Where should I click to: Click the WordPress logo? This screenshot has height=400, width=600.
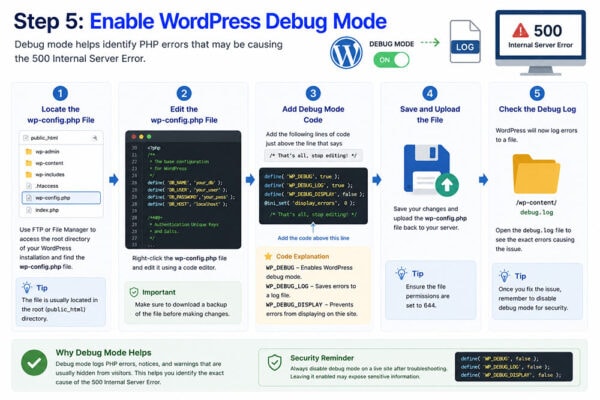pos(346,53)
